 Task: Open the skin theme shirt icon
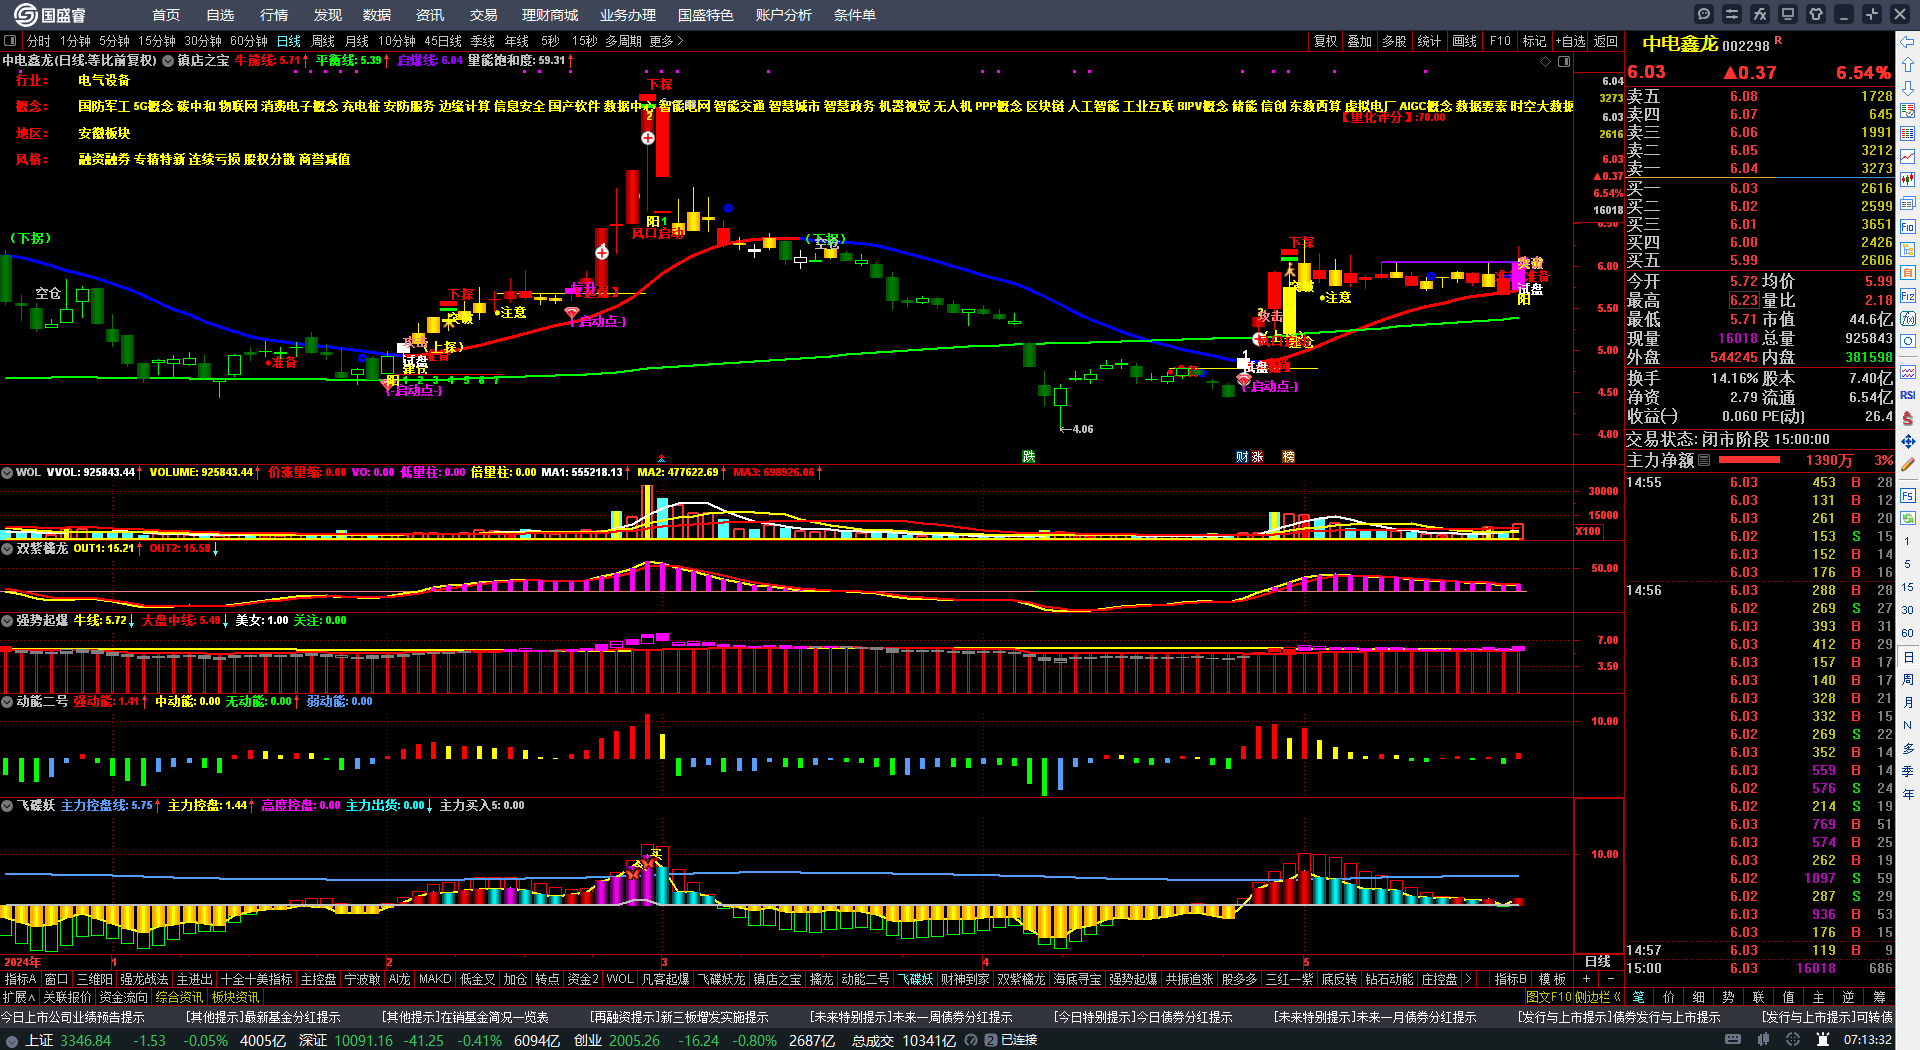1816,14
